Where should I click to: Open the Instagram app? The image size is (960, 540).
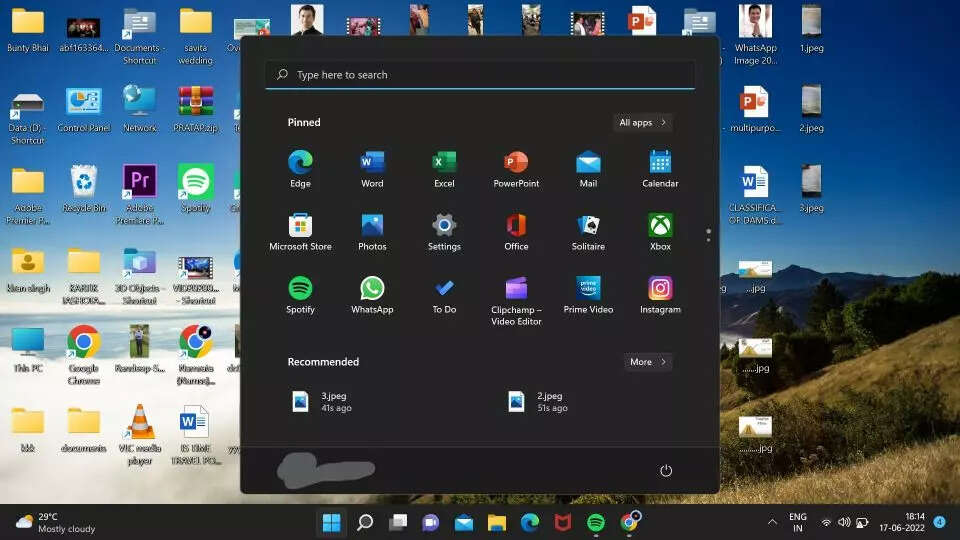pyautogui.click(x=660, y=295)
